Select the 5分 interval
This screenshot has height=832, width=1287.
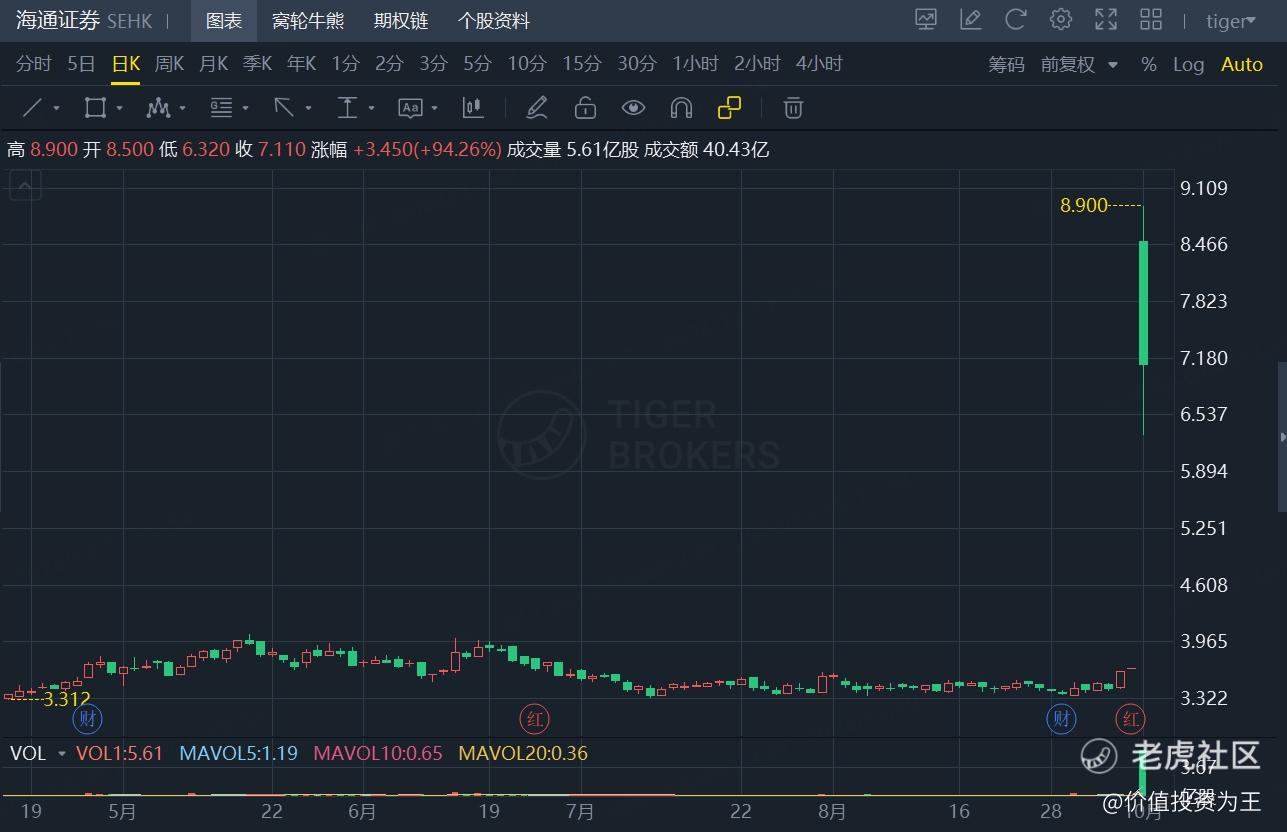point(477,64)
